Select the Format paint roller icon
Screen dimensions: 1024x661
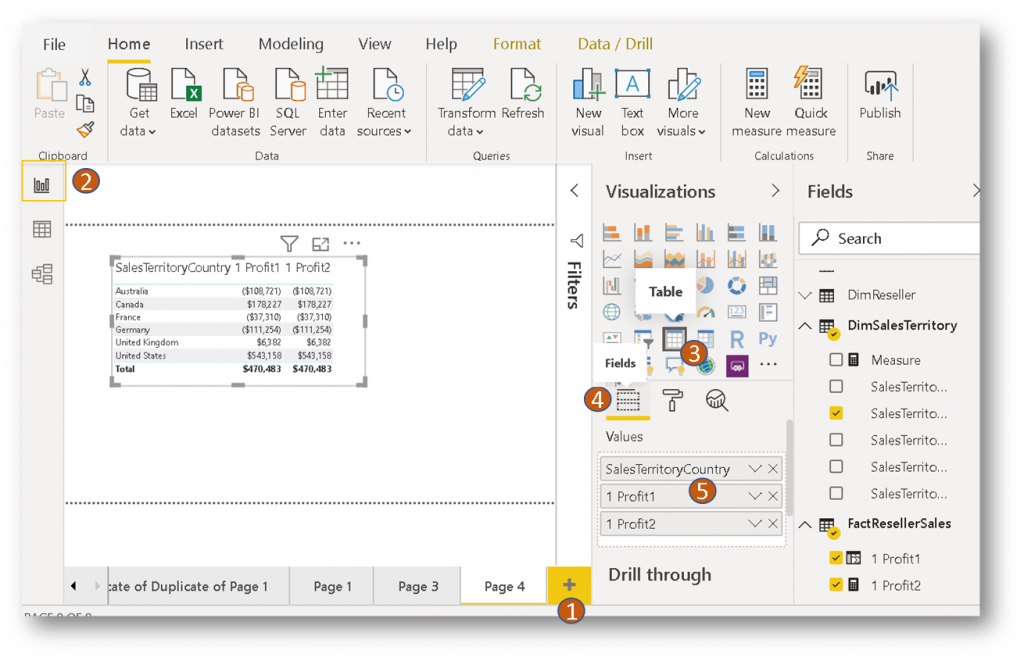[672, 401]
